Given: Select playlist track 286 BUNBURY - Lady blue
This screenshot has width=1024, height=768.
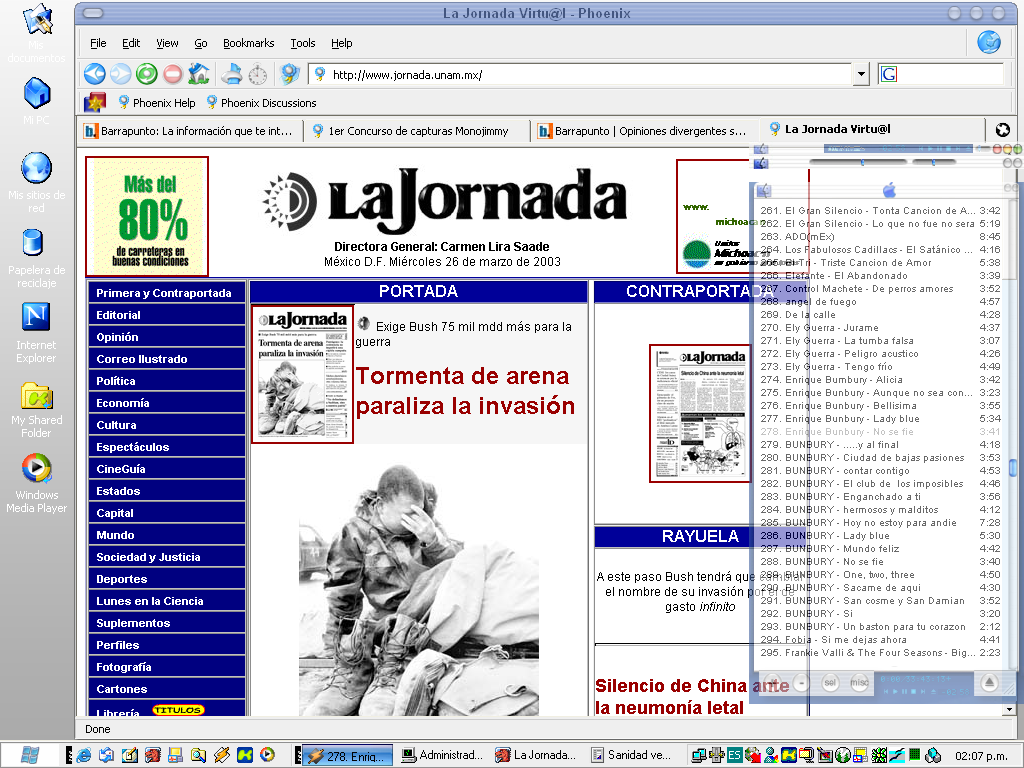Looking at the screenshot, I should click(880, 536).
